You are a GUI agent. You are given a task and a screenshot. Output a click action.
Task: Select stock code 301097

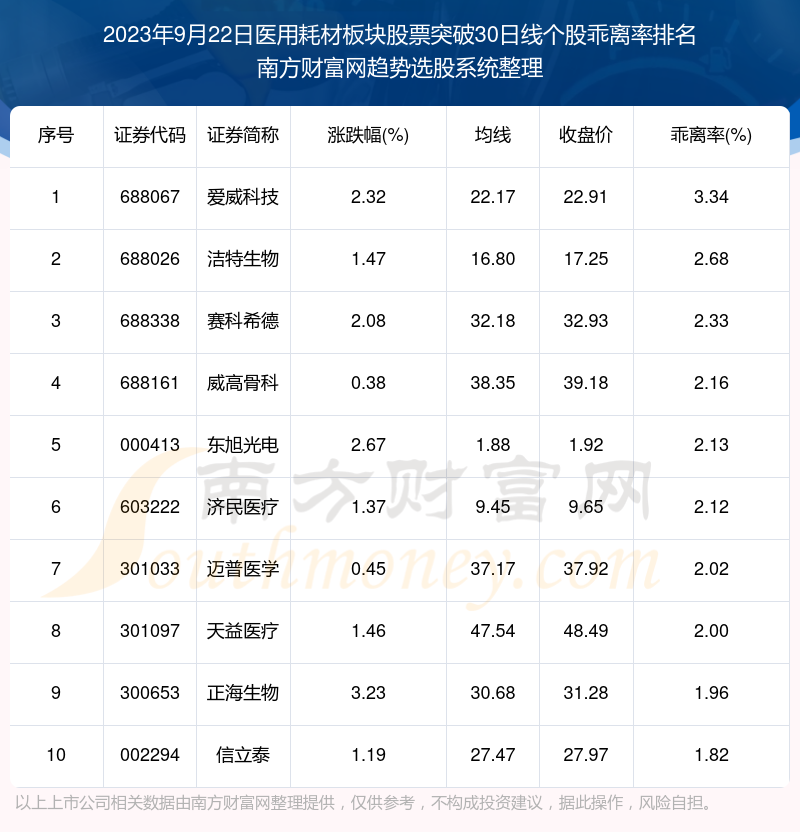pos(150,631)
